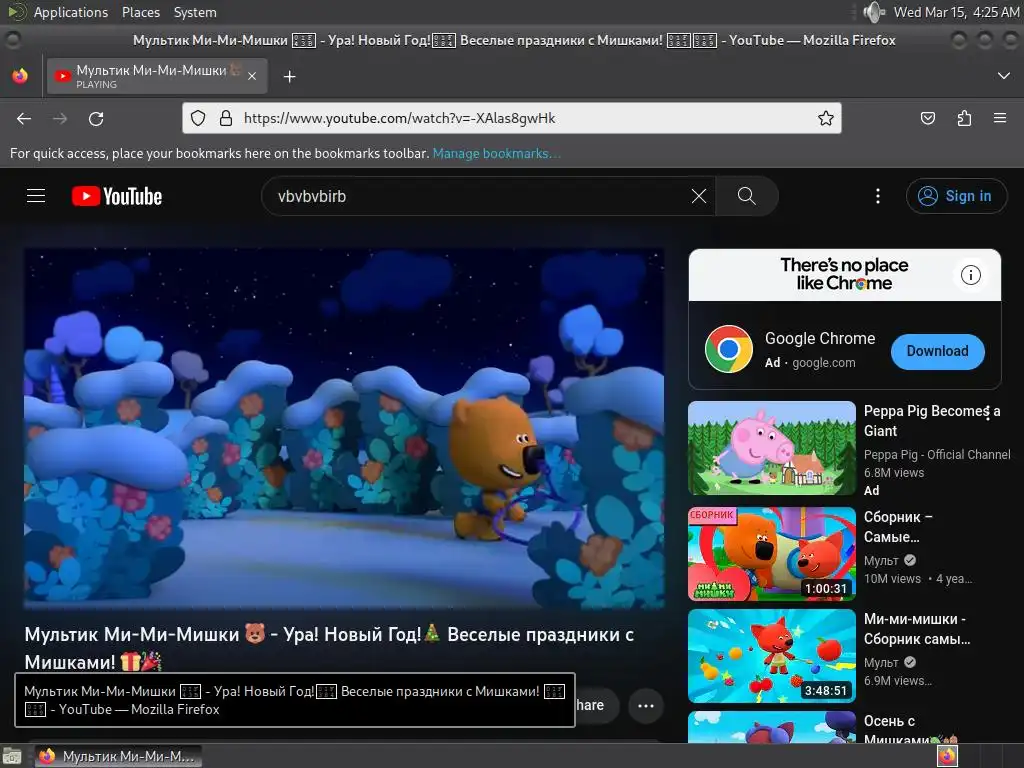This screenshot has width=1024, height=768.
Task: Open a new tab with plus button
Action: [x=289, y=77]
